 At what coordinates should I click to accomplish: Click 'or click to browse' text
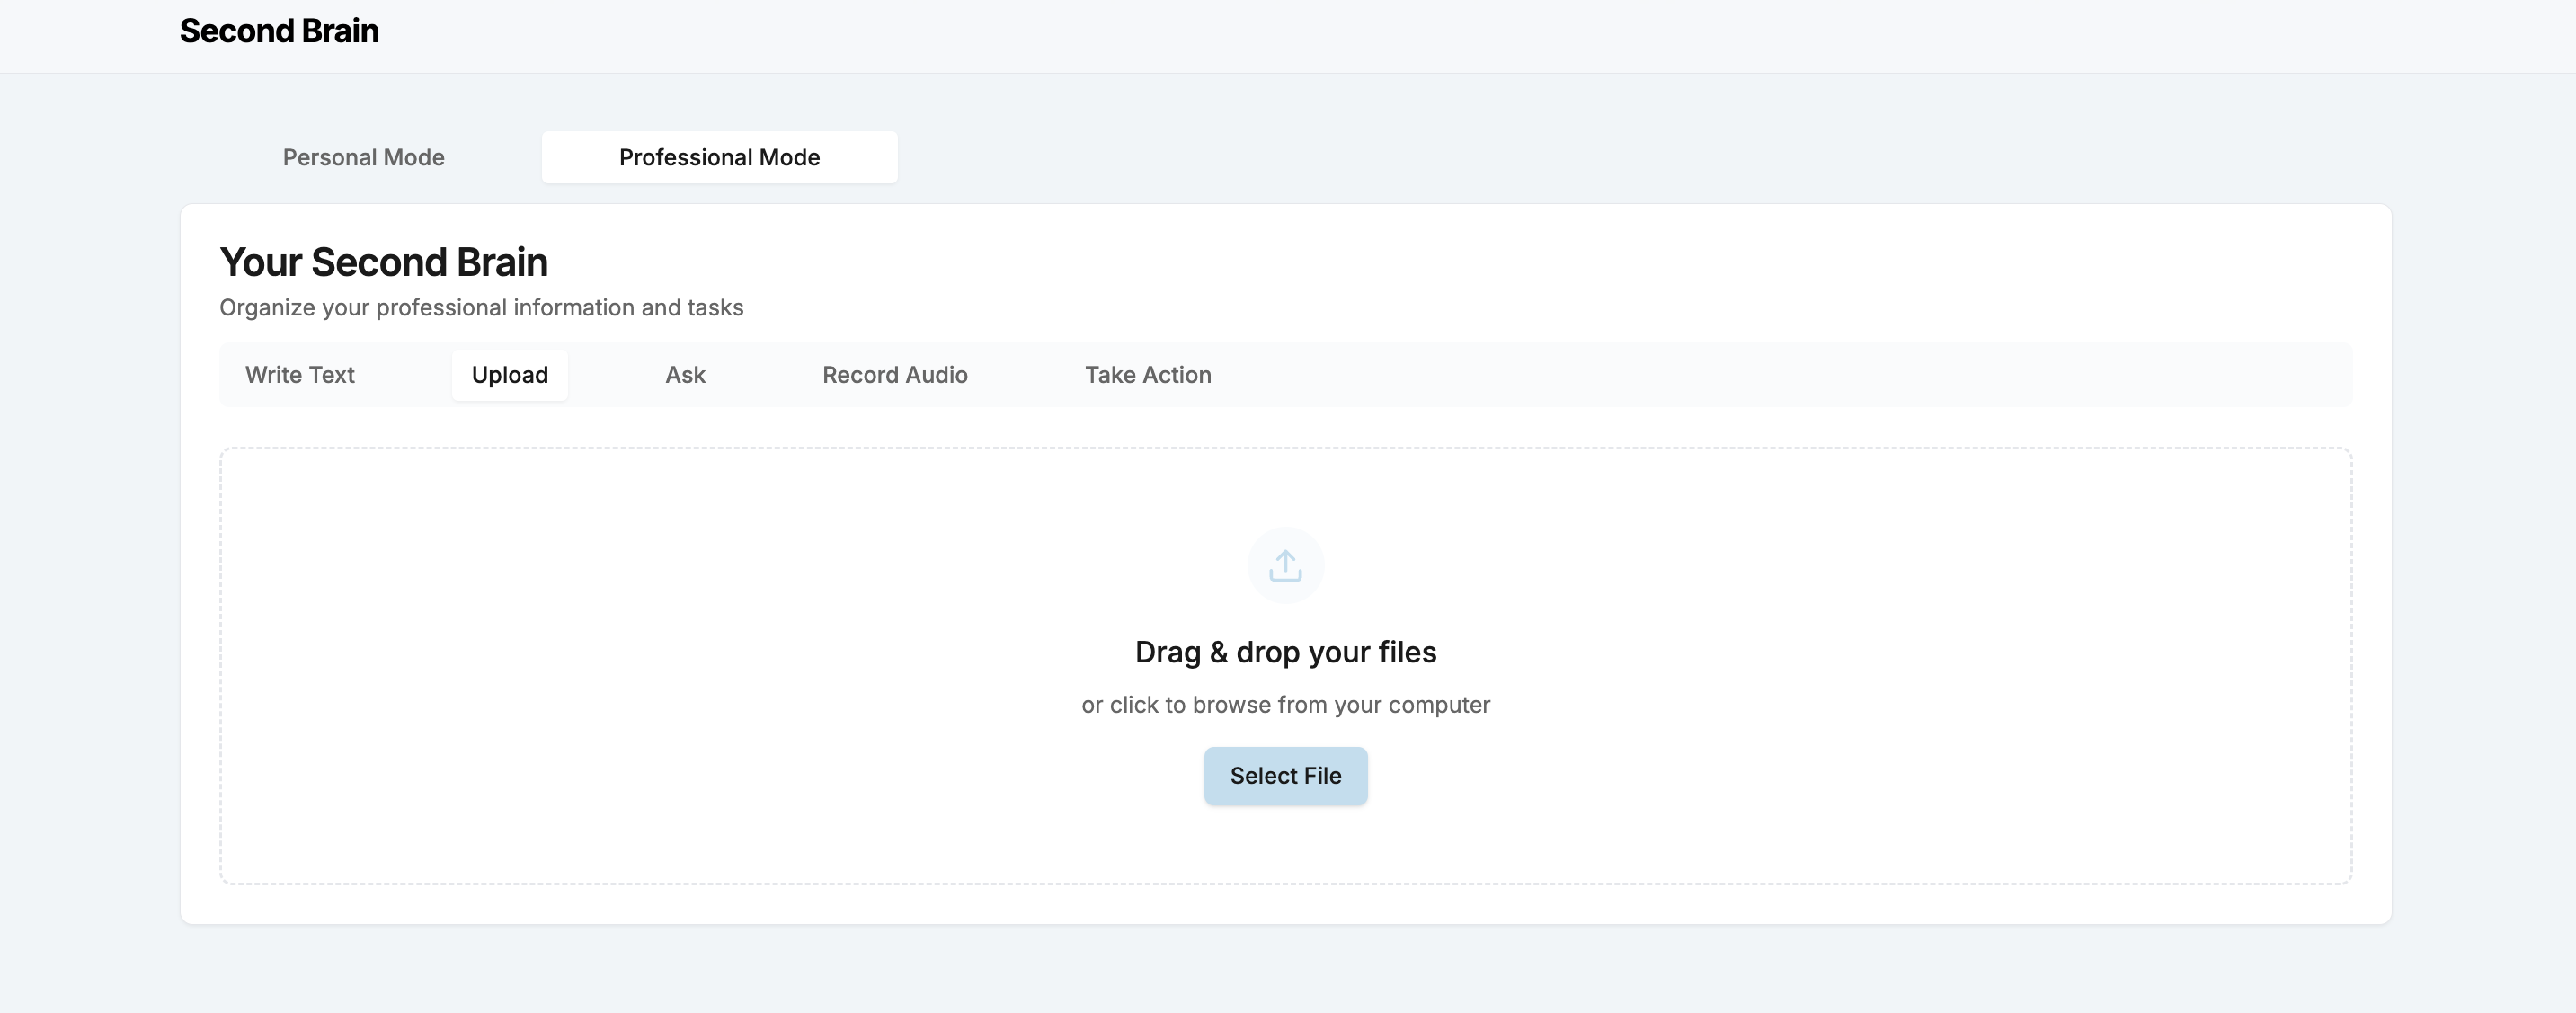click(x=1285, y=705)
